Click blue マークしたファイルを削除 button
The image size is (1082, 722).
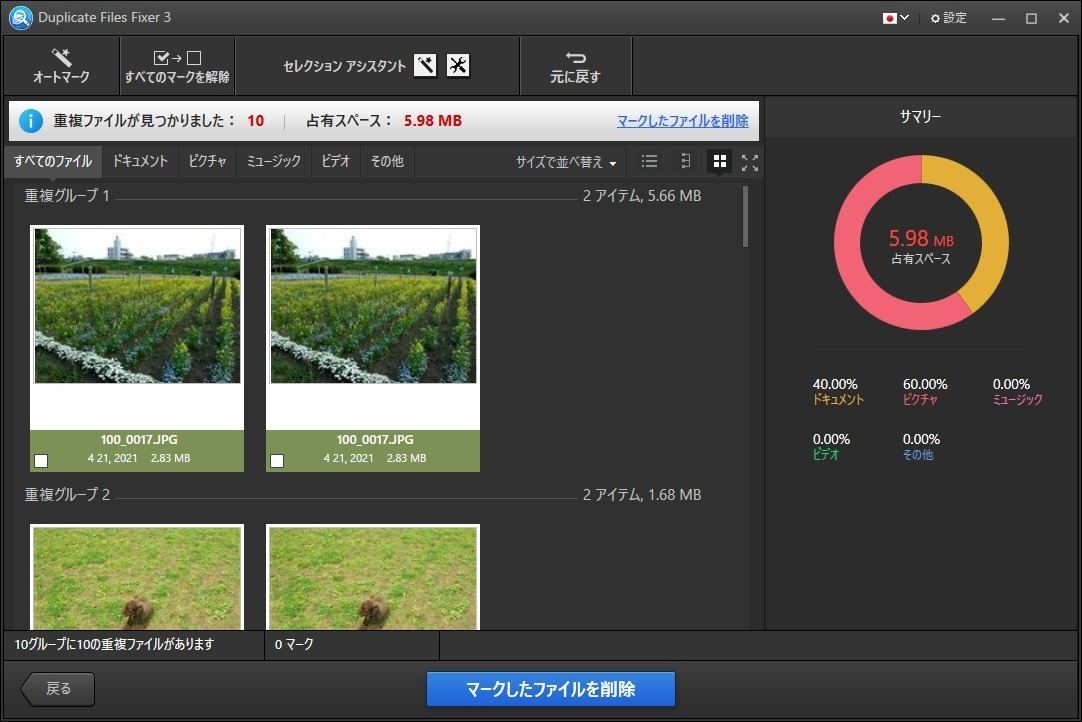tap(551, 689)
